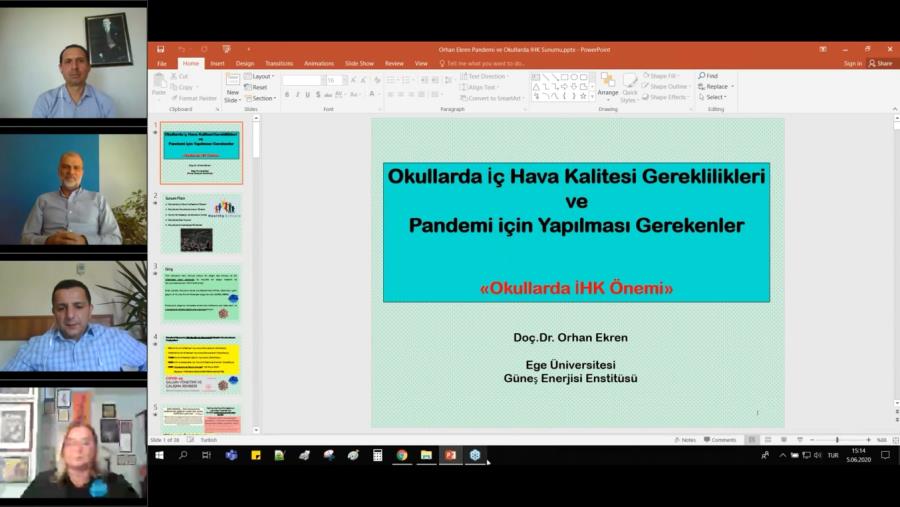
Task: Open Text Direction dropdown
Action: point(484,76)
